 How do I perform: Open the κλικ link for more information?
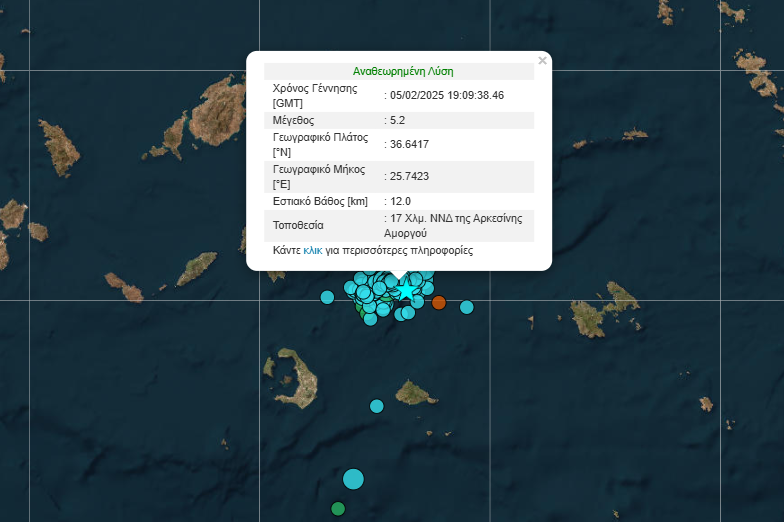point(312,250)
